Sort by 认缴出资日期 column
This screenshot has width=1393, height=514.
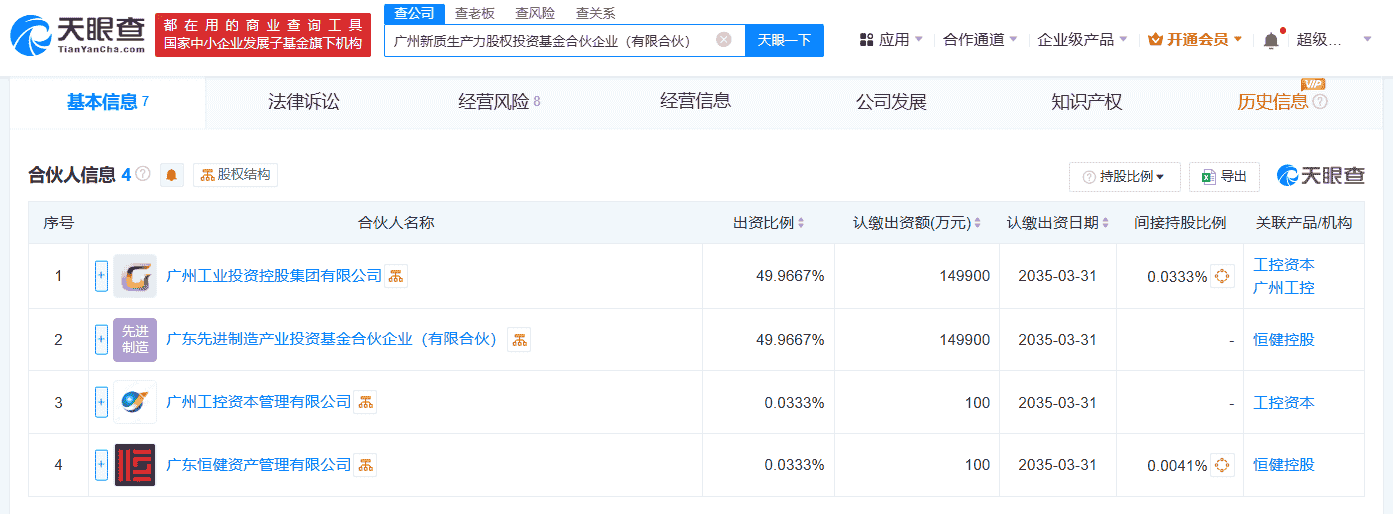tap(1058, 223)
